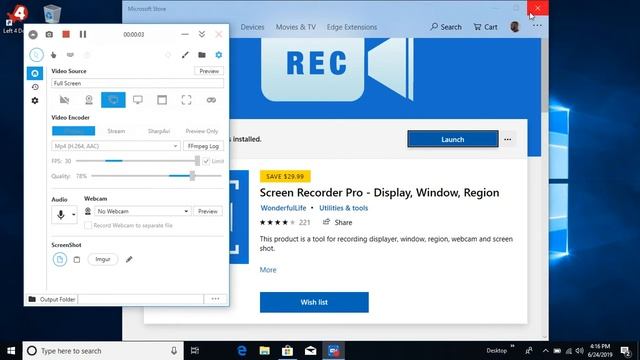Select the highlighted FFmpeg encoder tab
The height and width of the screenshot is (360, 640).
73,131
